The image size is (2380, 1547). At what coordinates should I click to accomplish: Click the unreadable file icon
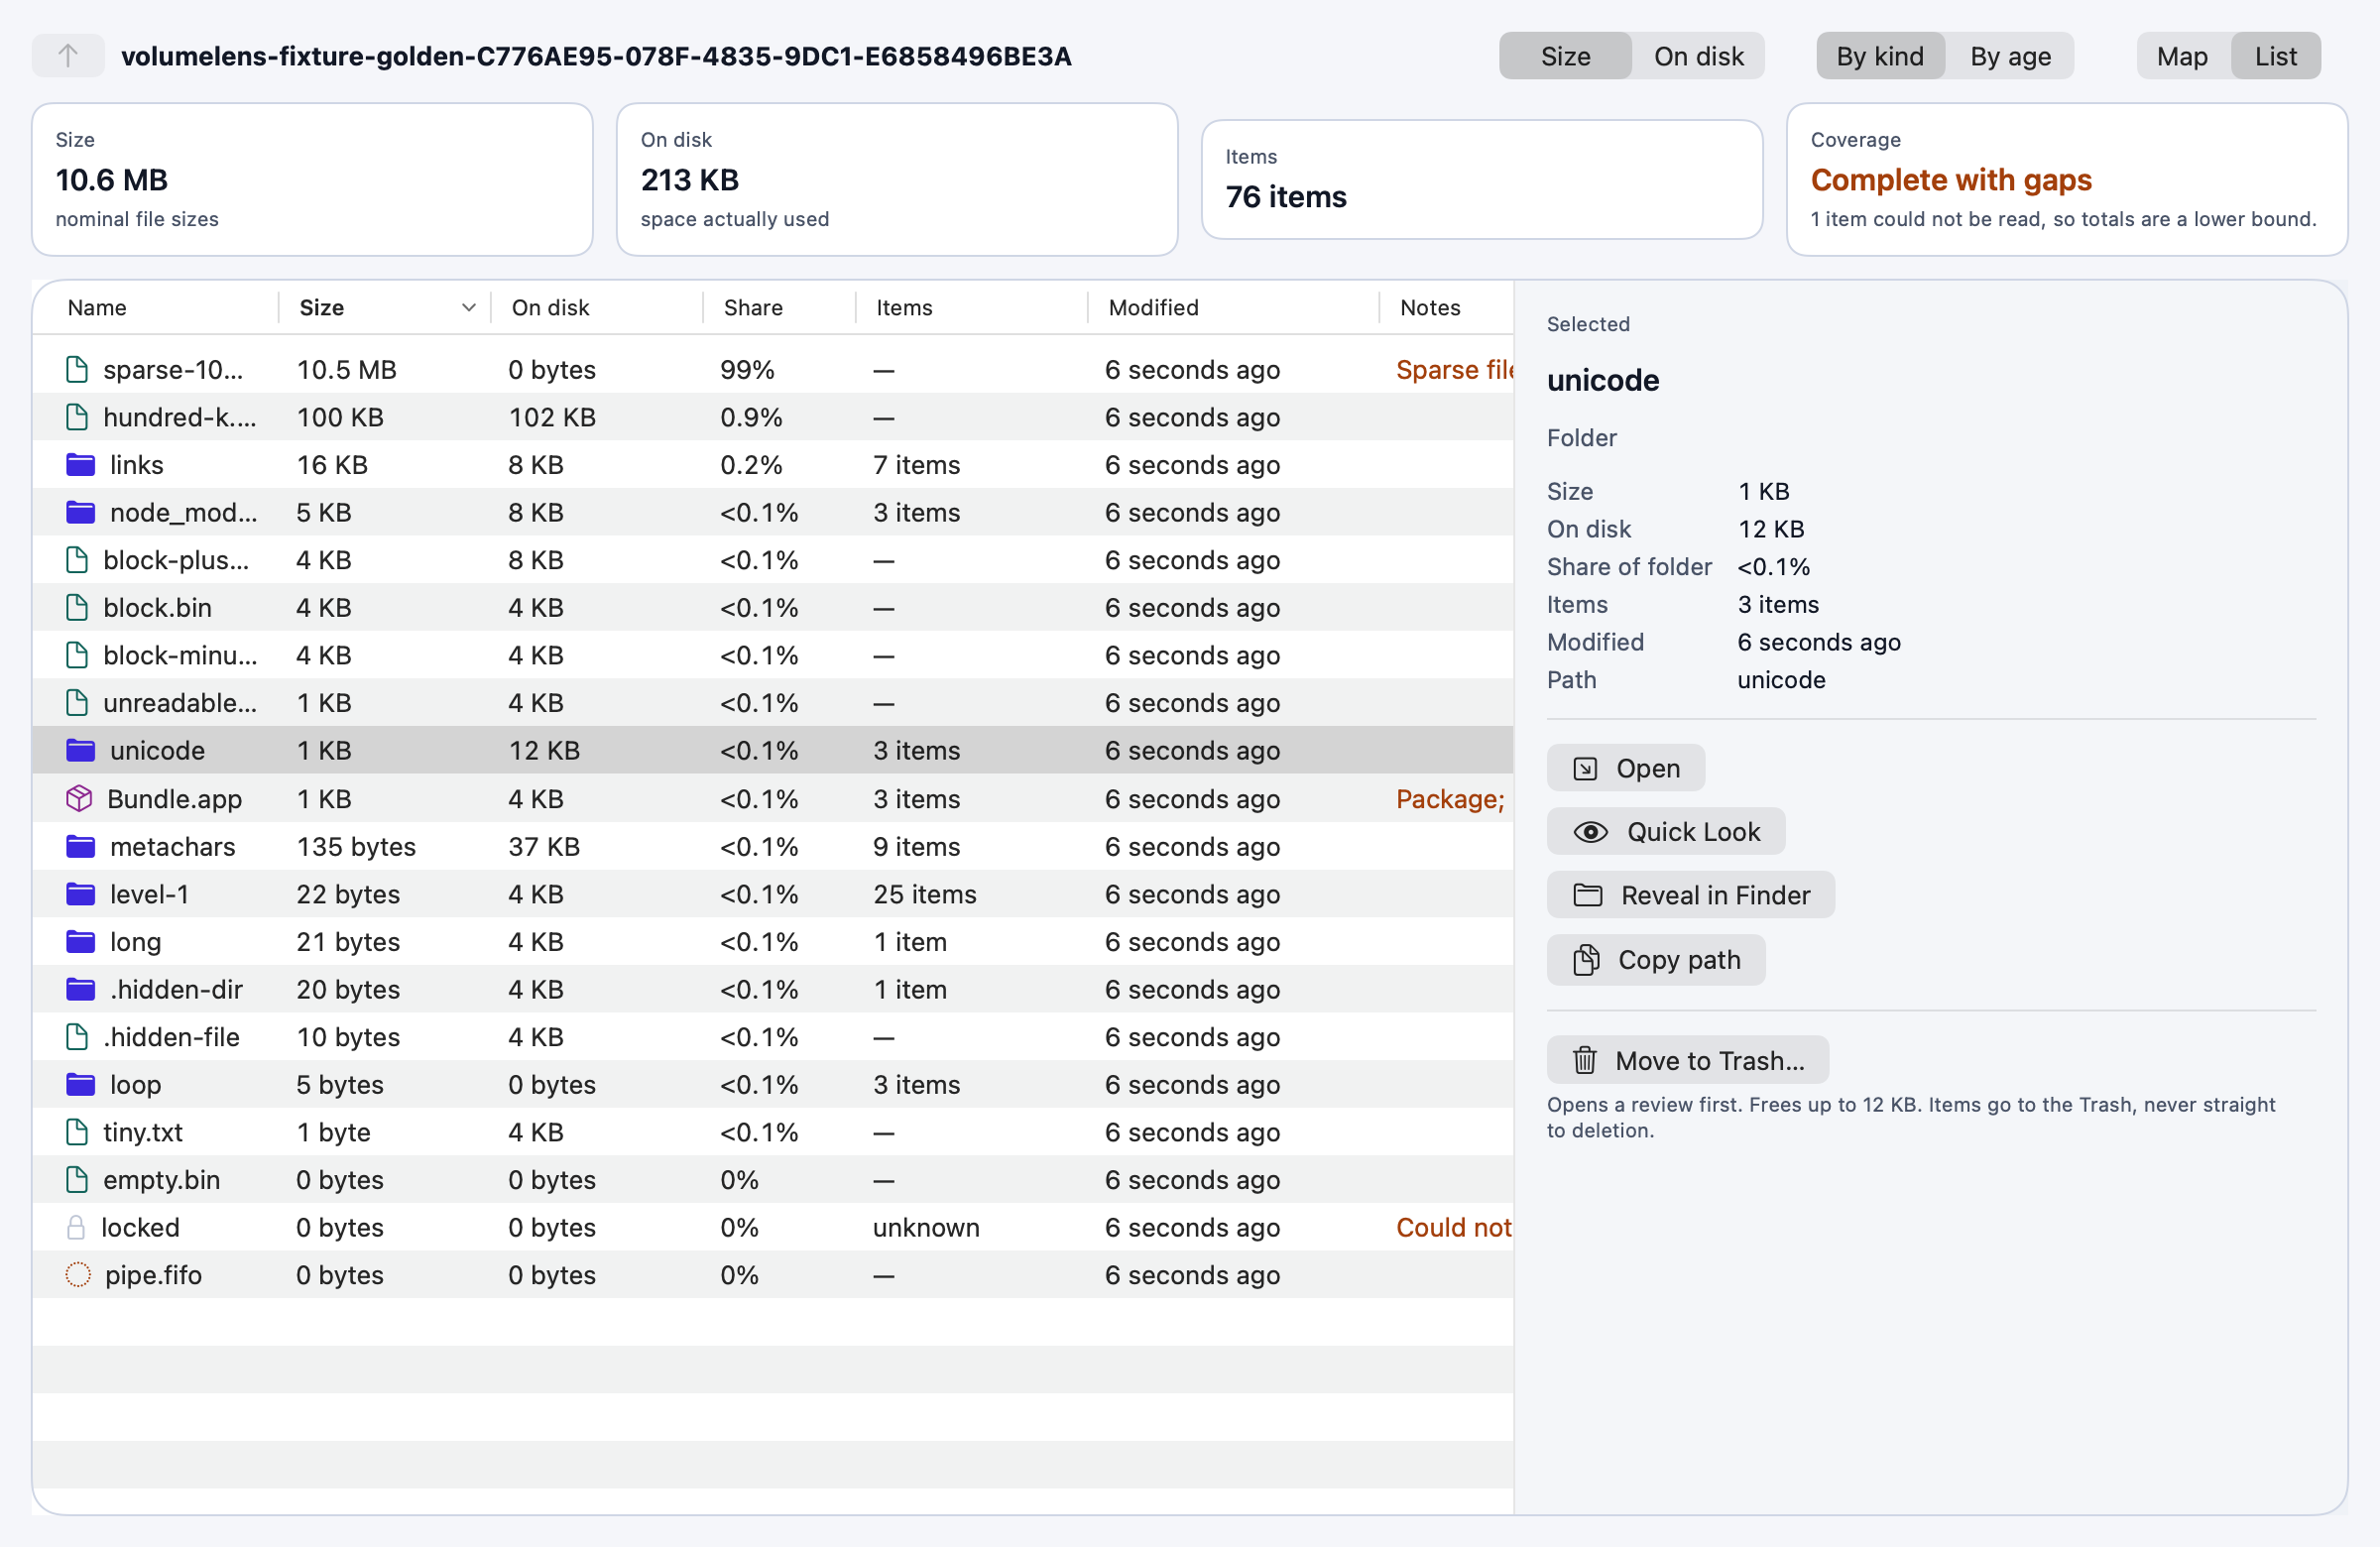tap(77, 703)
